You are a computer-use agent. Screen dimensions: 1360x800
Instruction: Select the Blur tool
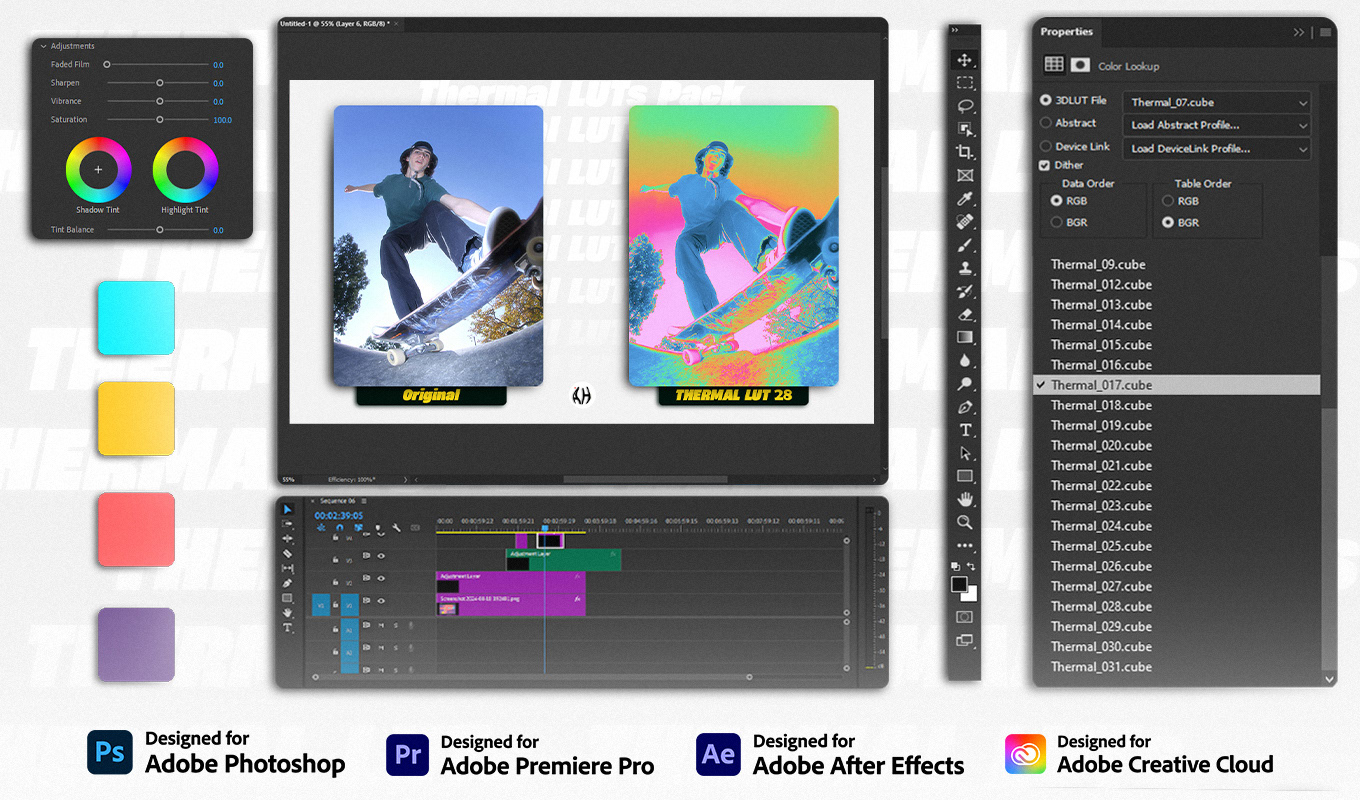[965, 360]
